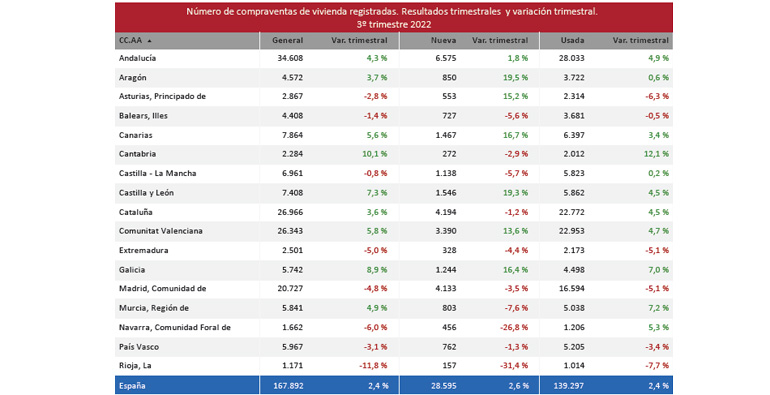Click Cataluña Nueva value 4.194
The height and width of the screenshot is (395, 770).
pyautogui.click(x=446, y=212)
